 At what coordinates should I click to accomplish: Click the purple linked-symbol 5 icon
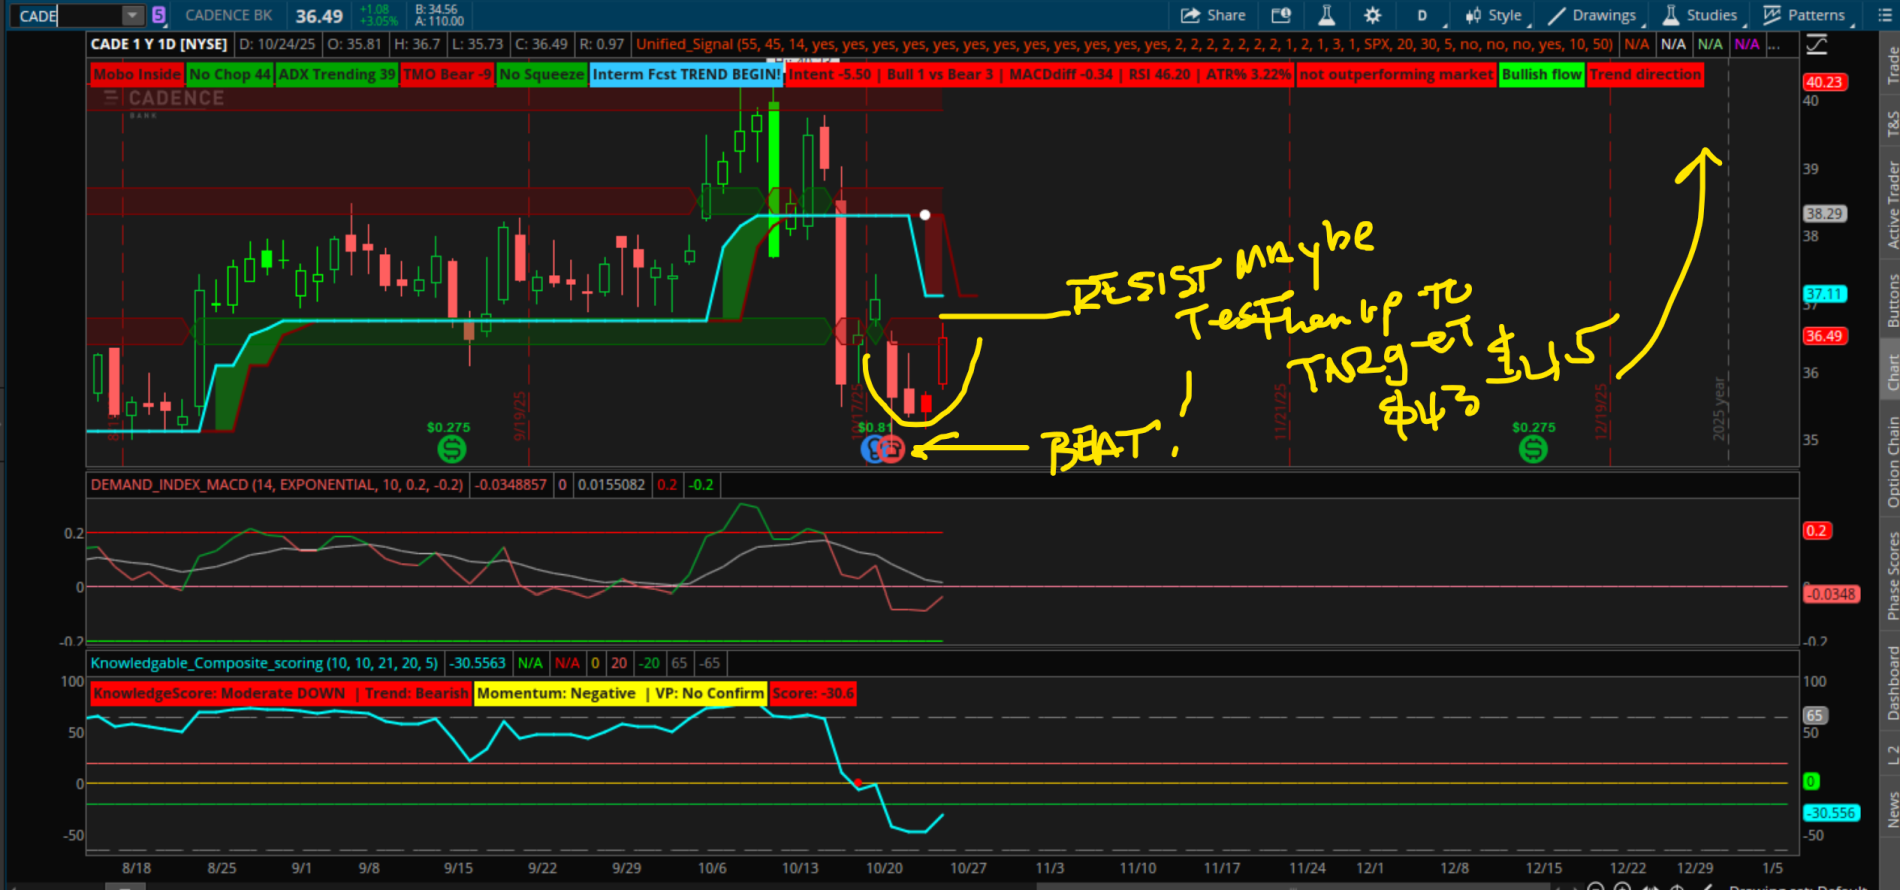click(x=159, y=15)
